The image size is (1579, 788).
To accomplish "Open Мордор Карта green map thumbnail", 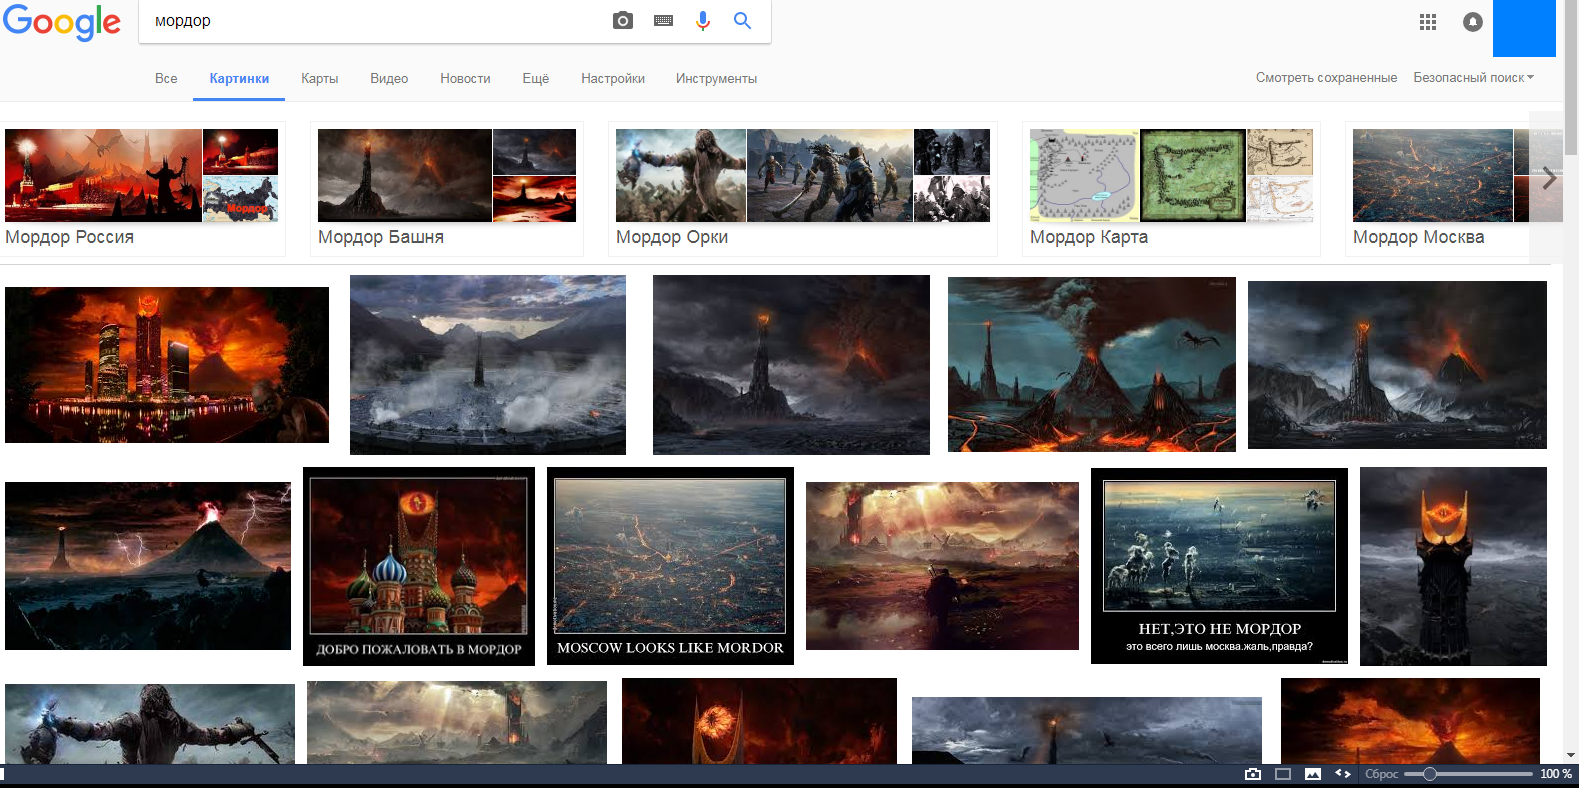I will [x=1193, y=175].
